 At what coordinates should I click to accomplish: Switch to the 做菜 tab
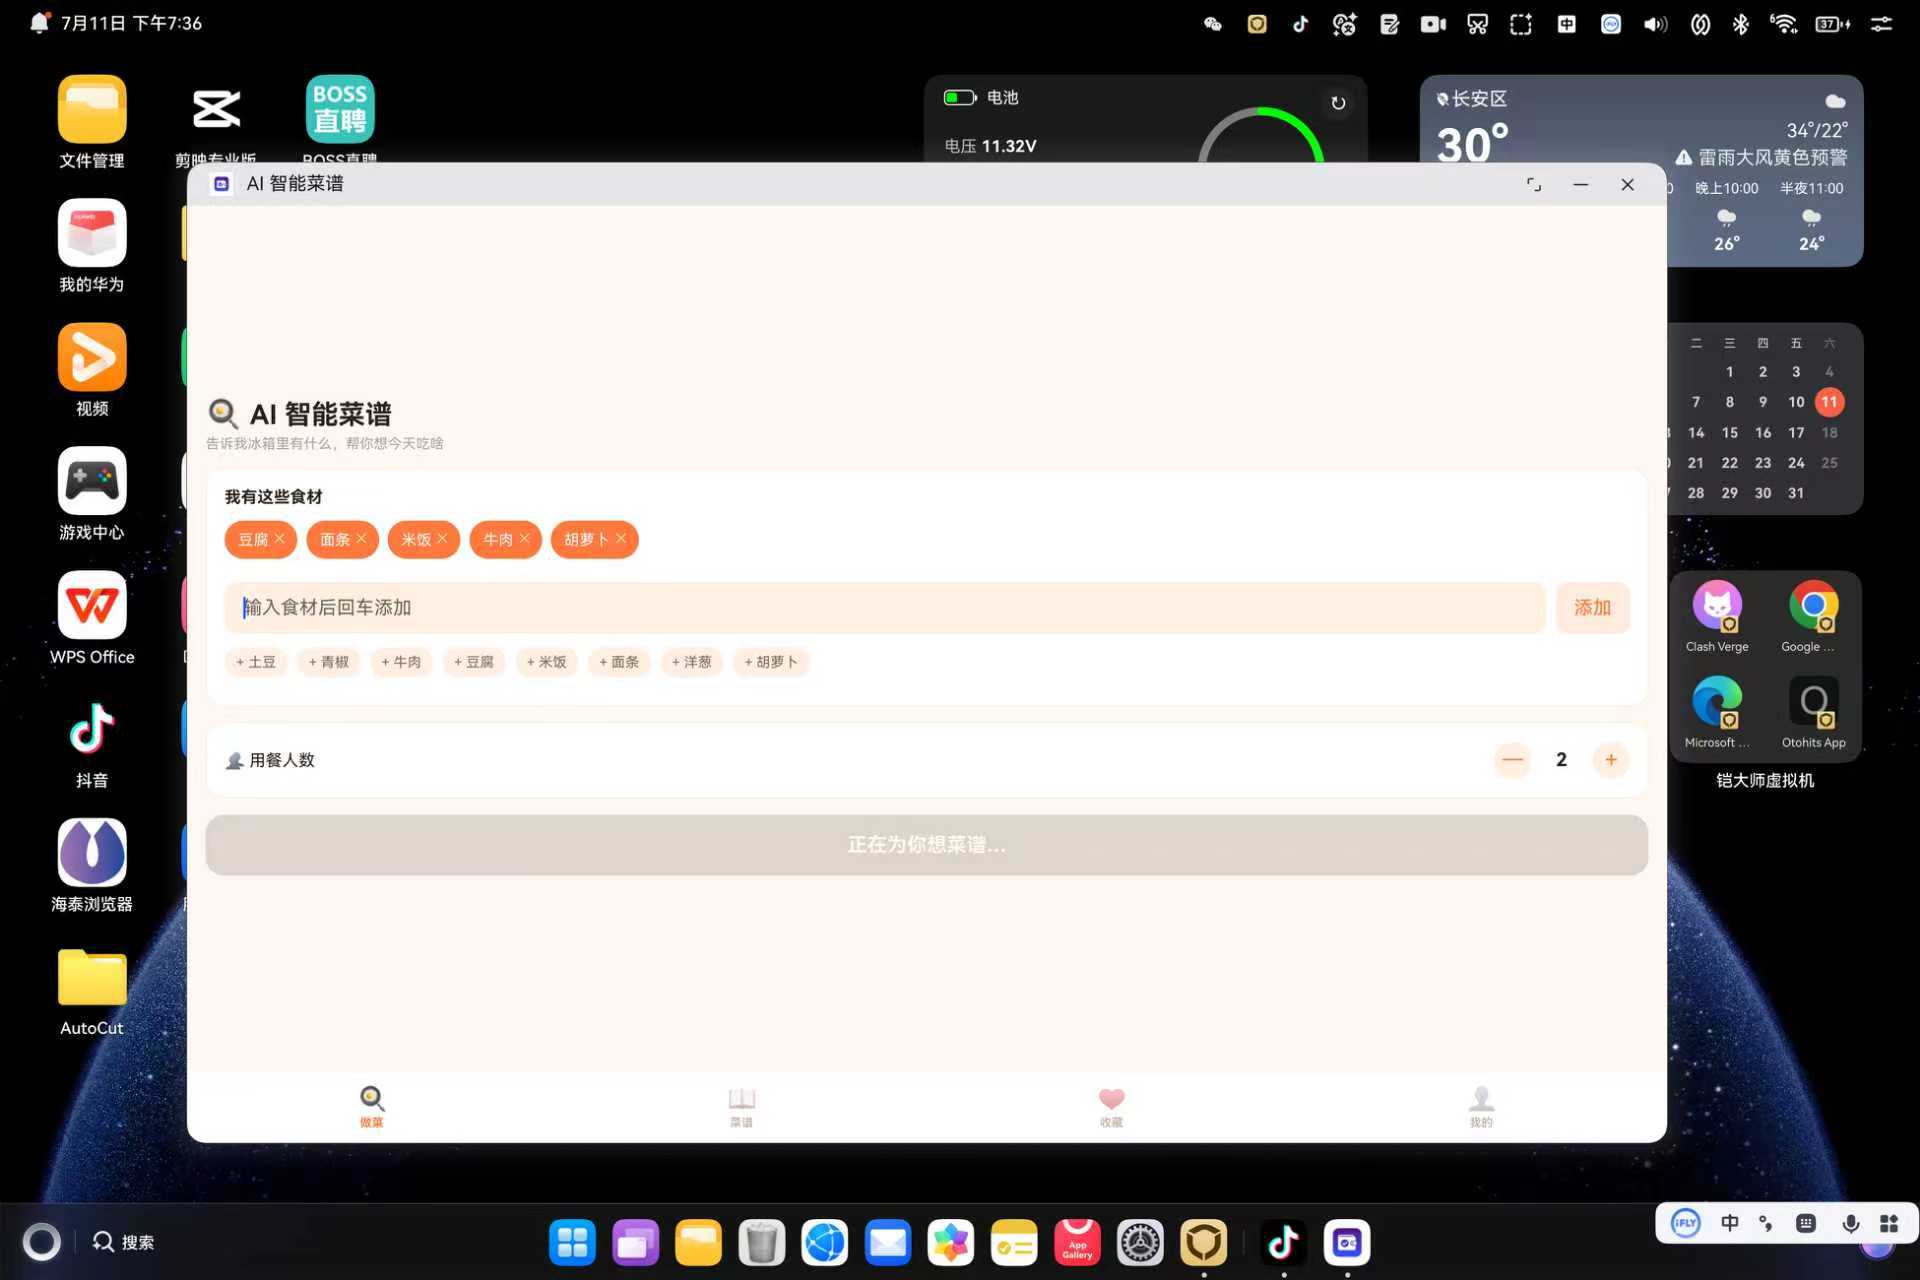tap(372, 1106)
